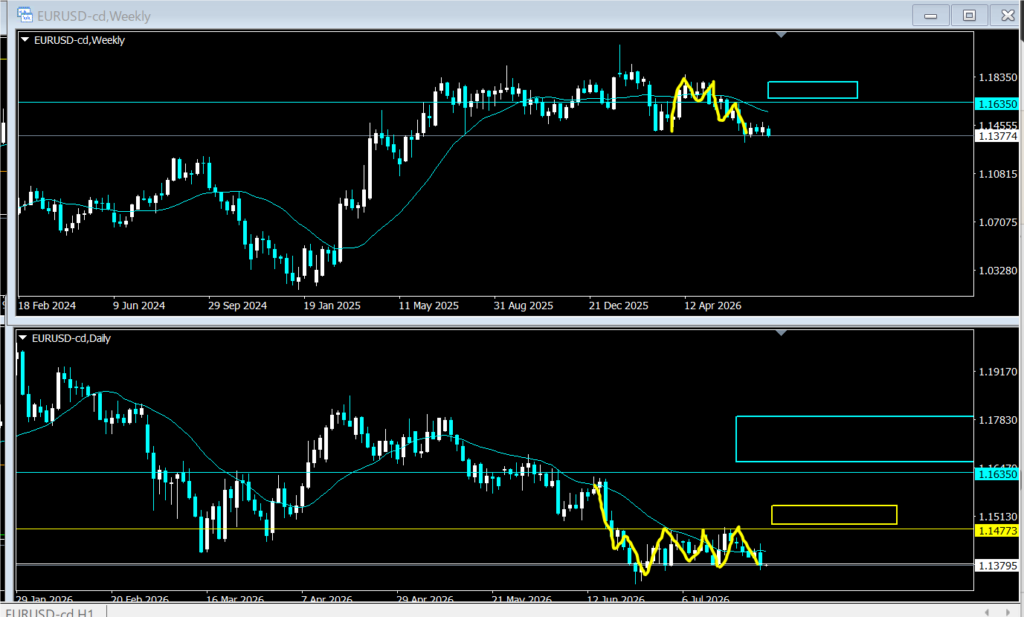Viewport: 1024px width, 617px height.
Task: Select the cyan rectangle object on Weekly chart
Action: [x=812, y=90]
